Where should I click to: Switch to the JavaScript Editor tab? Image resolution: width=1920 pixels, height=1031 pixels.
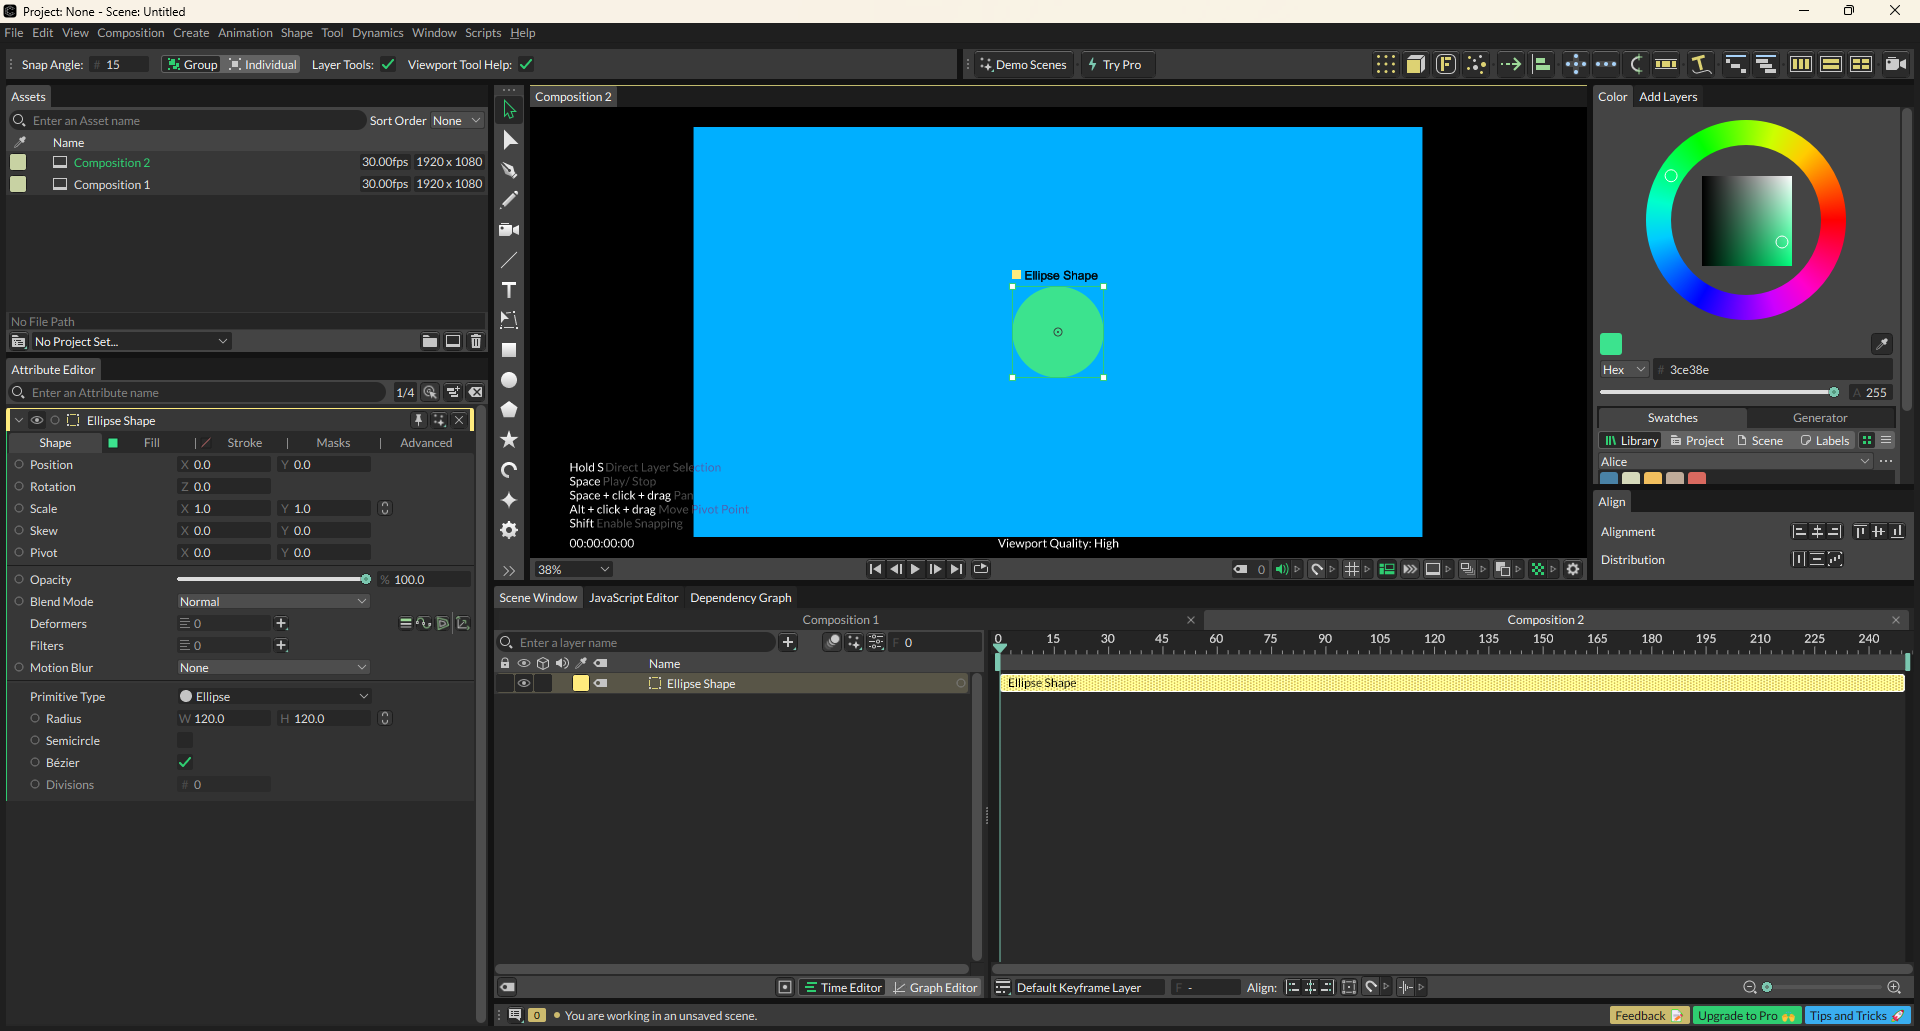coord(633,598)
